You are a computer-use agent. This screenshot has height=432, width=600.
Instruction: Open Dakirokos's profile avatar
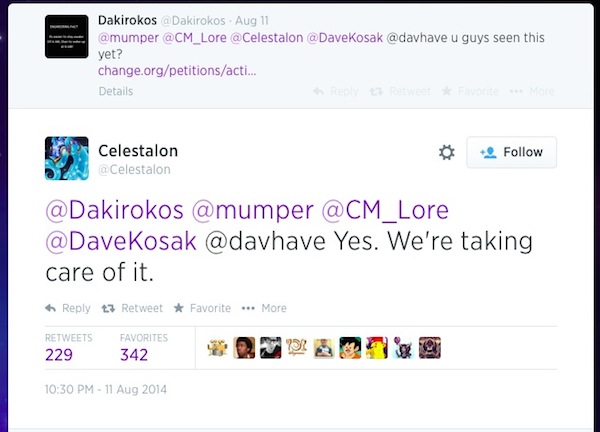click(65, 36)
